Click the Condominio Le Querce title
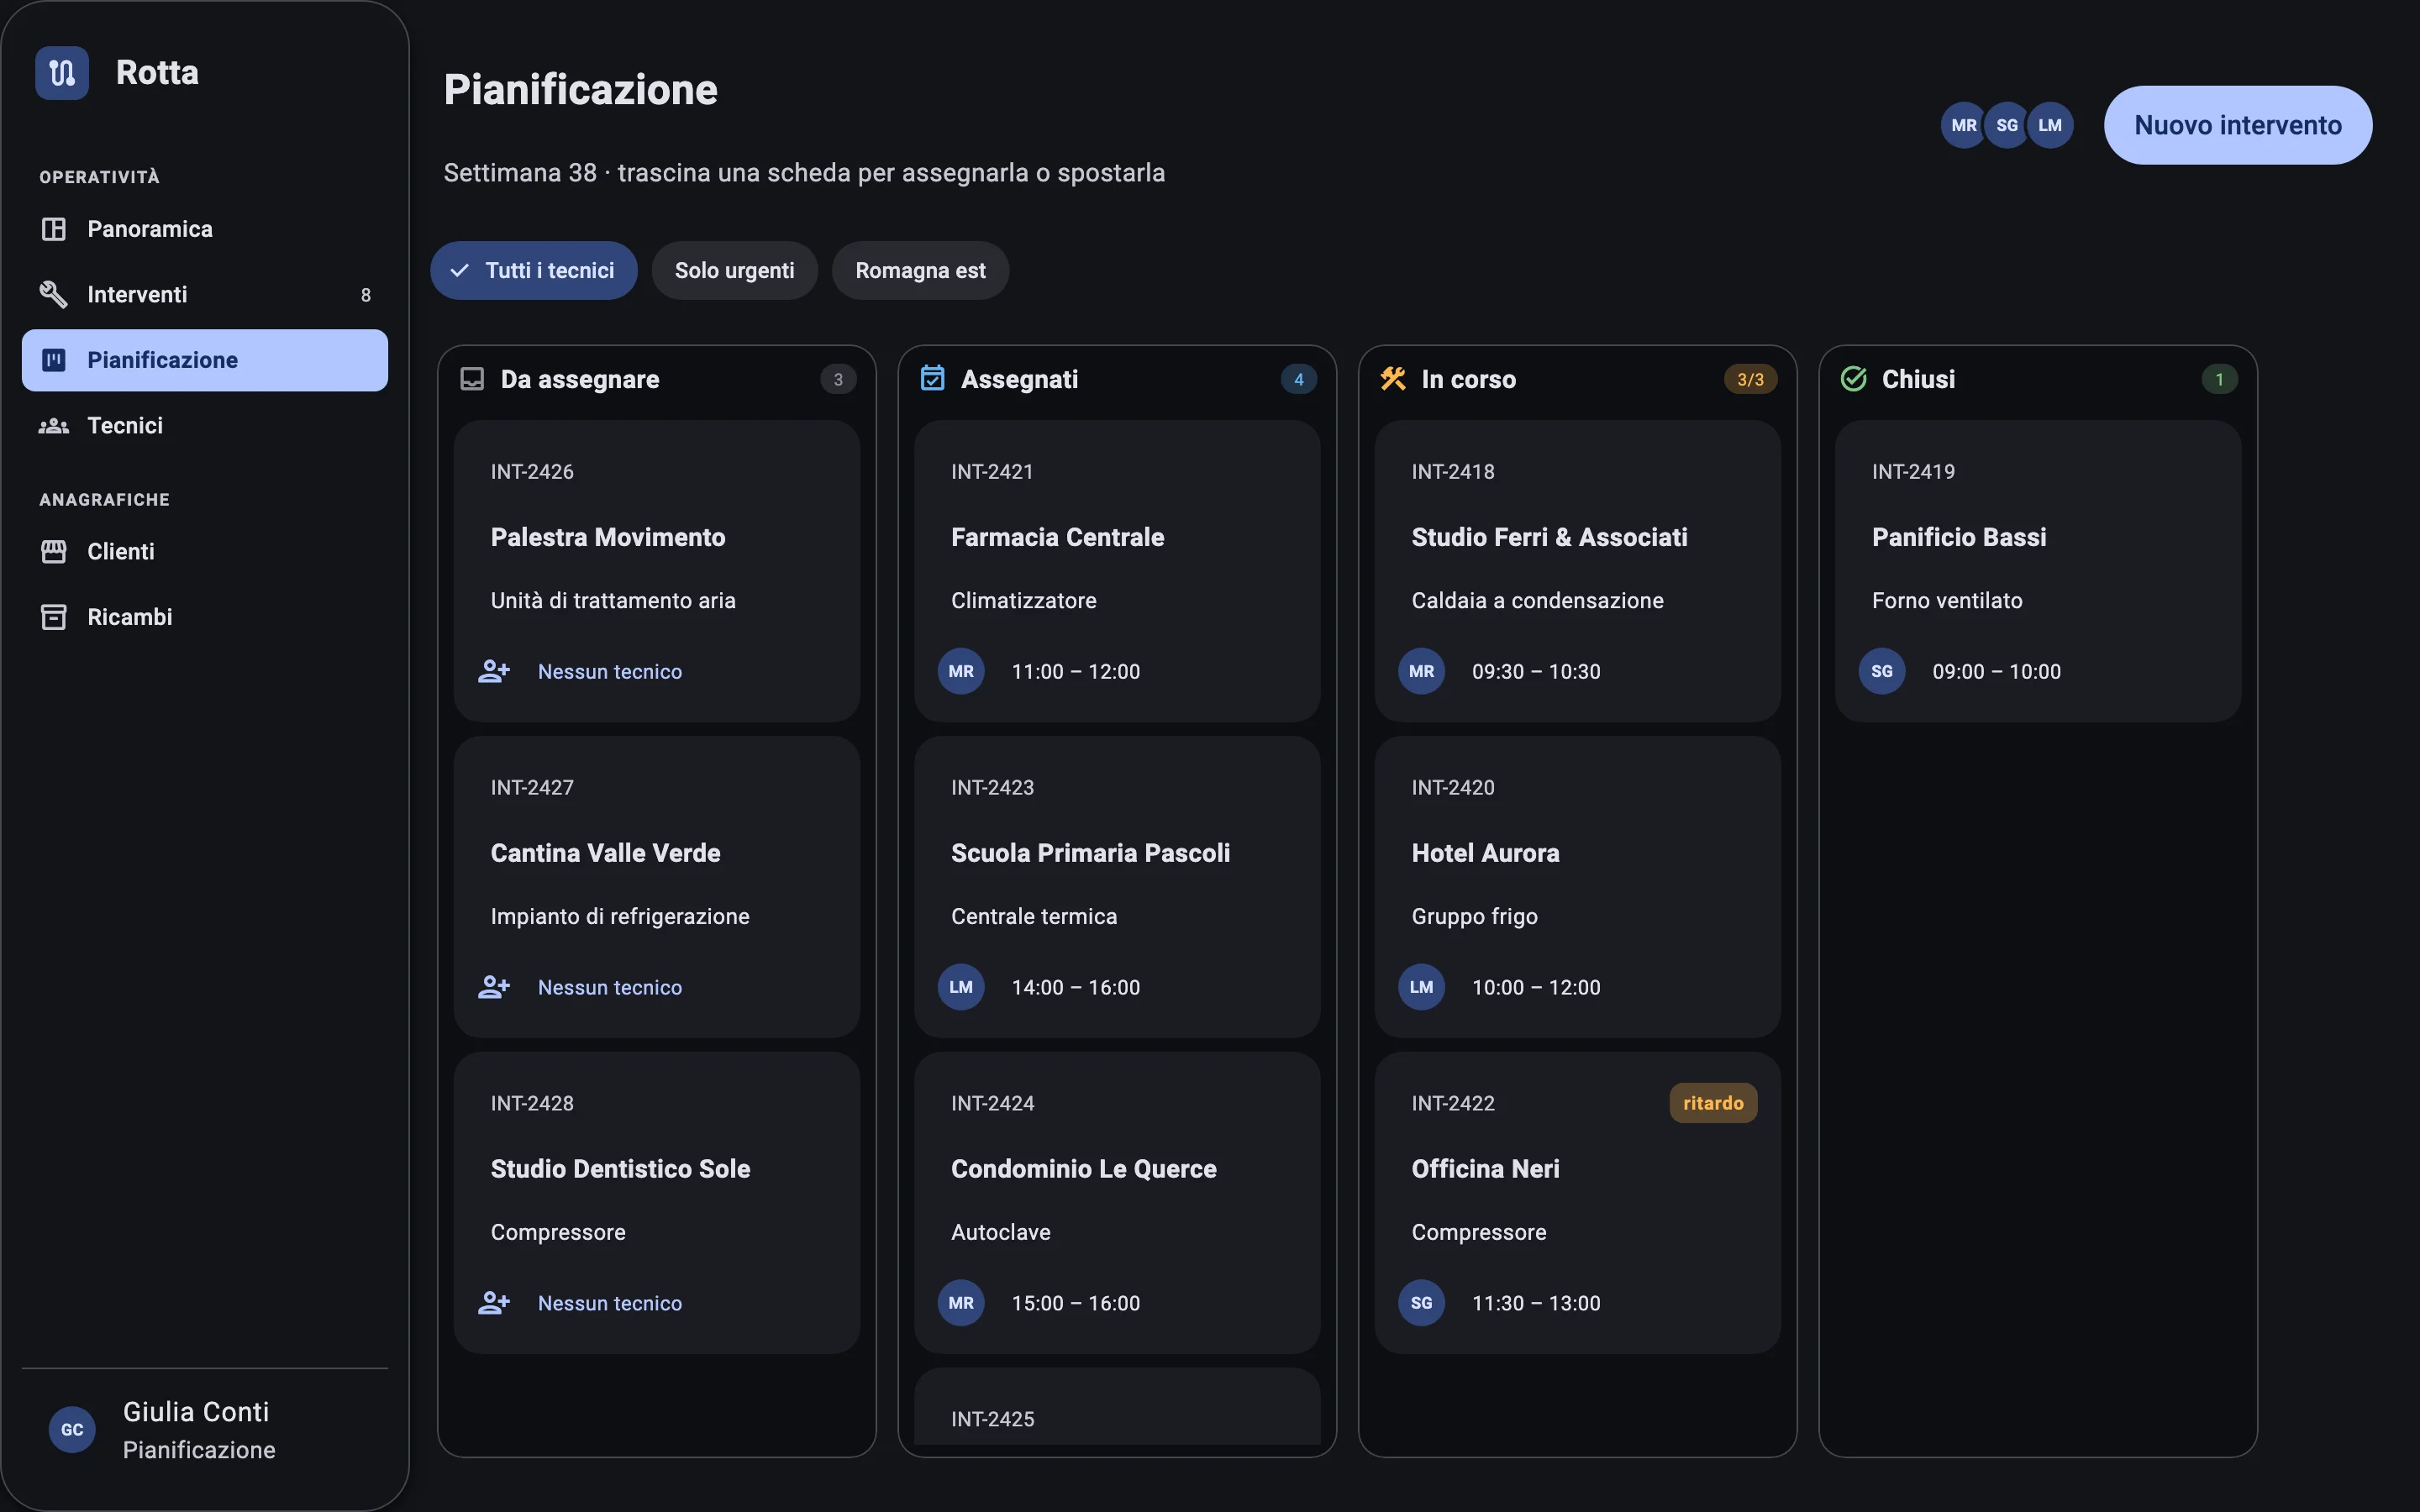The height and width of the screenshot is (1512, 2420). click(x=1084, y=1169)
